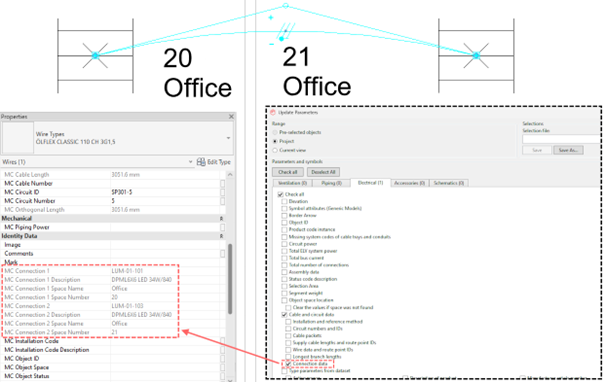
Task: Open the Schematics tab
Action: (449, 183)
